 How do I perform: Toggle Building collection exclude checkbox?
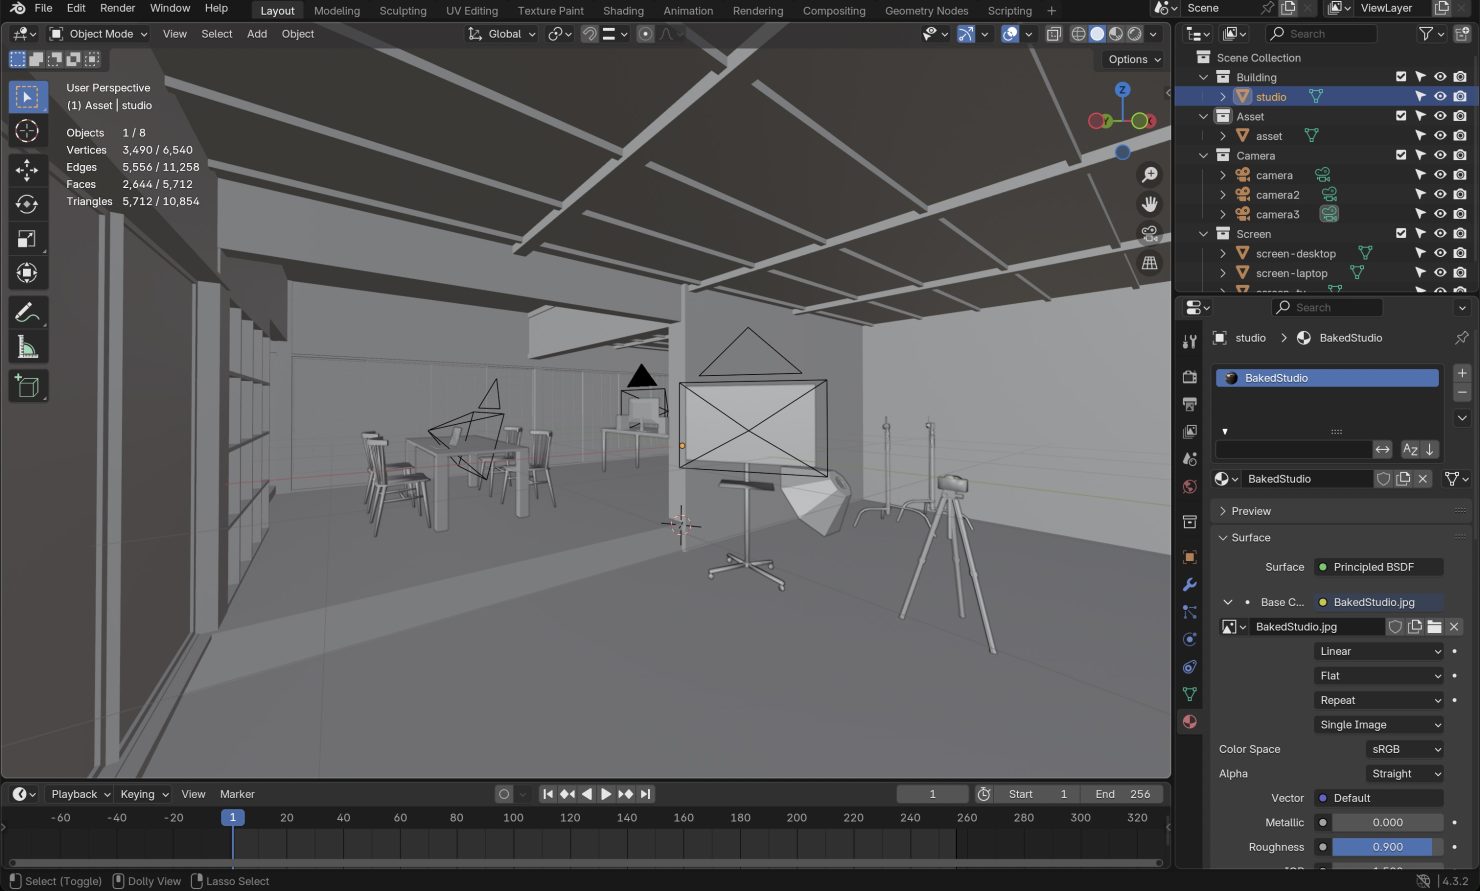point(1401,77)
